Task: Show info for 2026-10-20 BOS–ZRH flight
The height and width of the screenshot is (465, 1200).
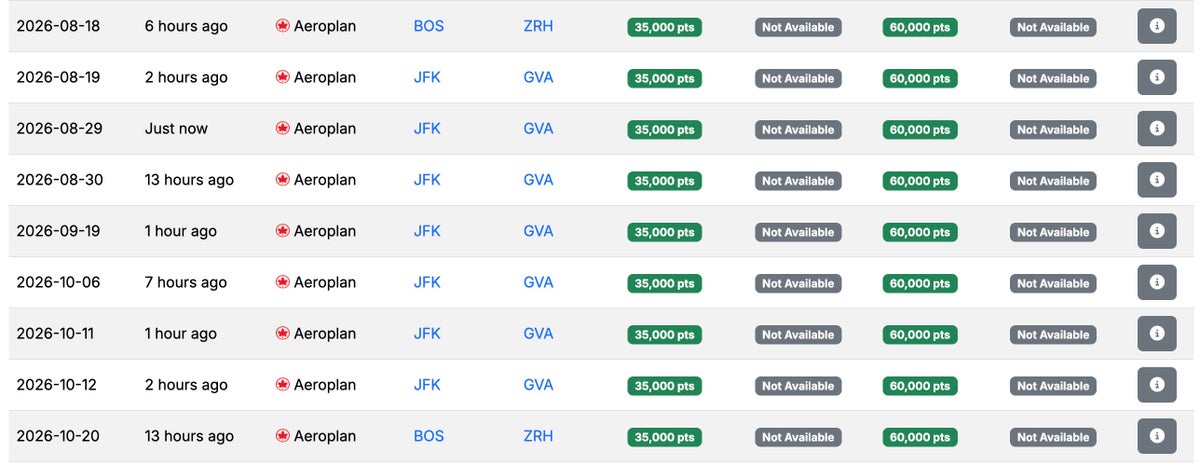Action: (x=1157, y=436)
